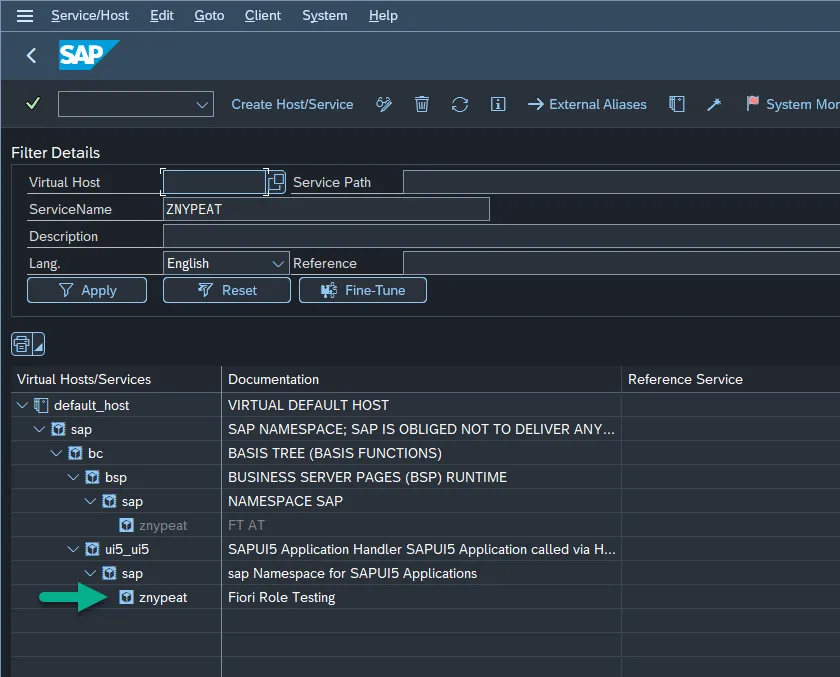Open the System menu
This screenshot has width=840, height=677.
[325, 16]
